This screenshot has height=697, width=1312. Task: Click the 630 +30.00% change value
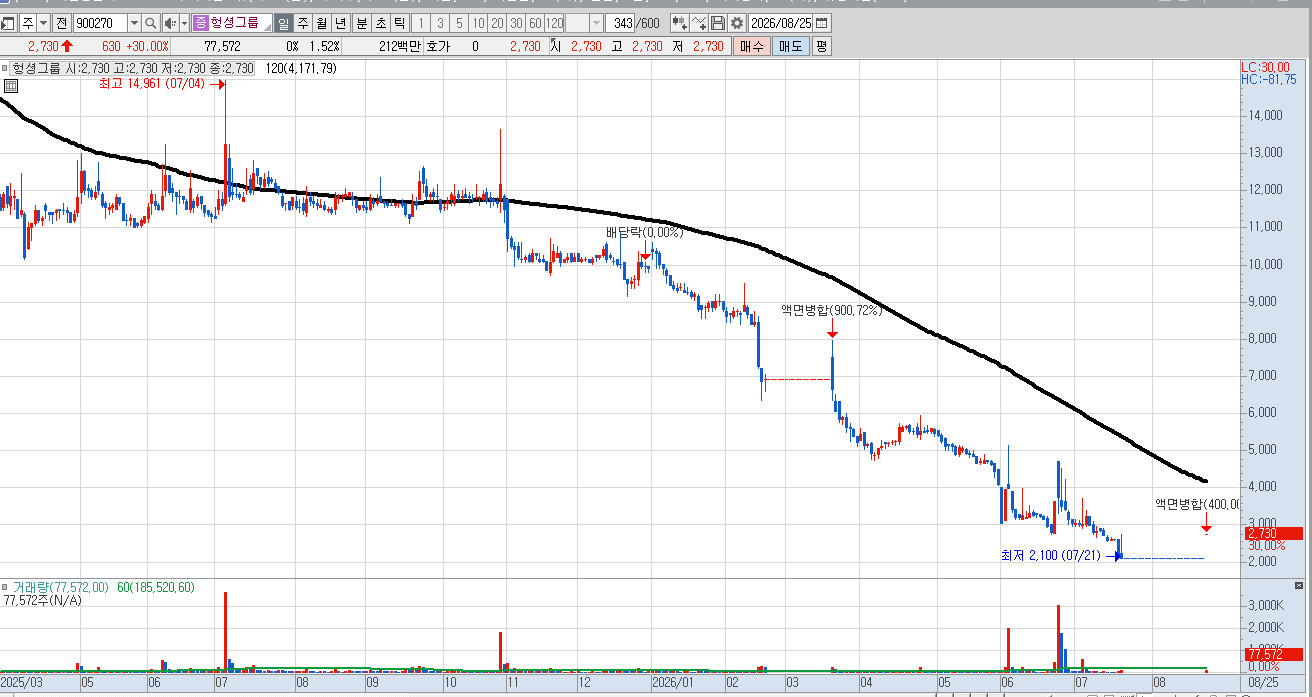[x=136, y=46]
